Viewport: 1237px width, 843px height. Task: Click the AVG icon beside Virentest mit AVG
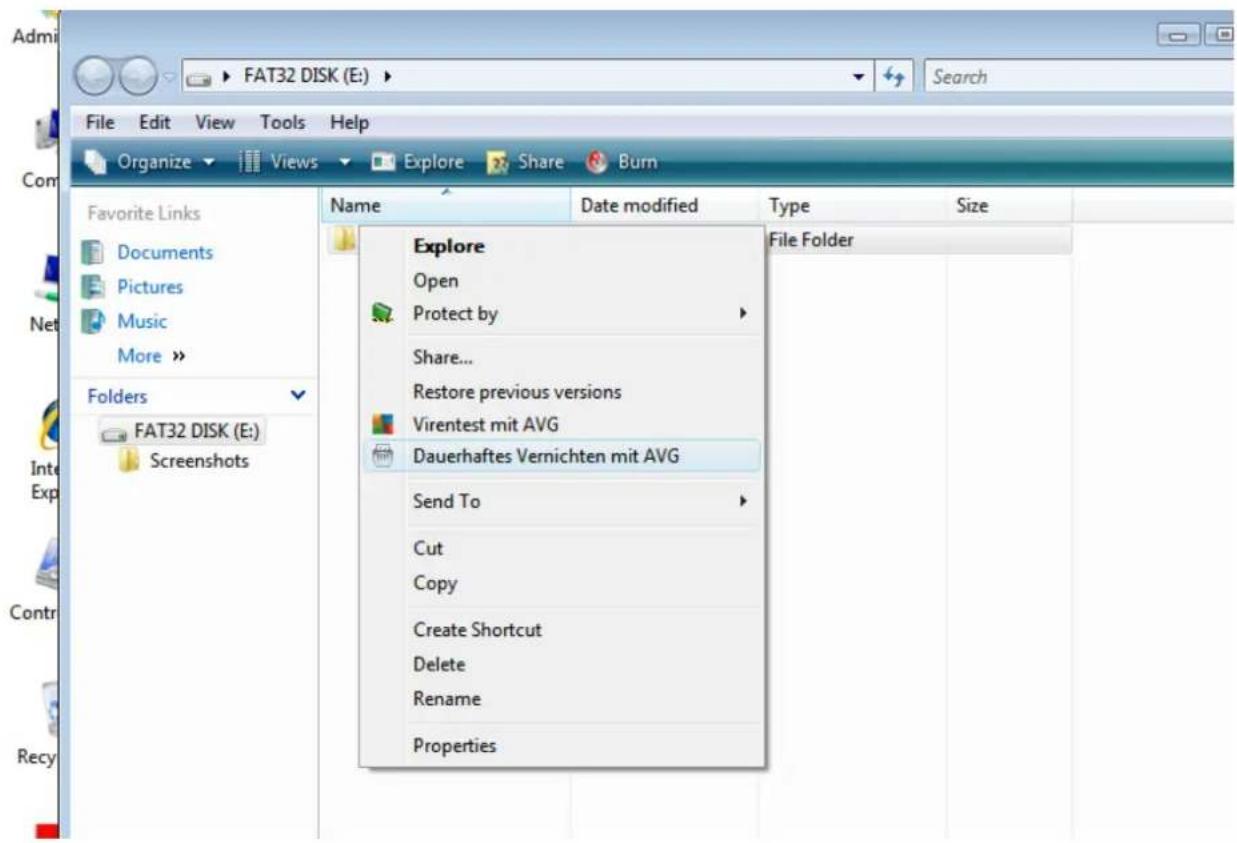coord(382,424)
